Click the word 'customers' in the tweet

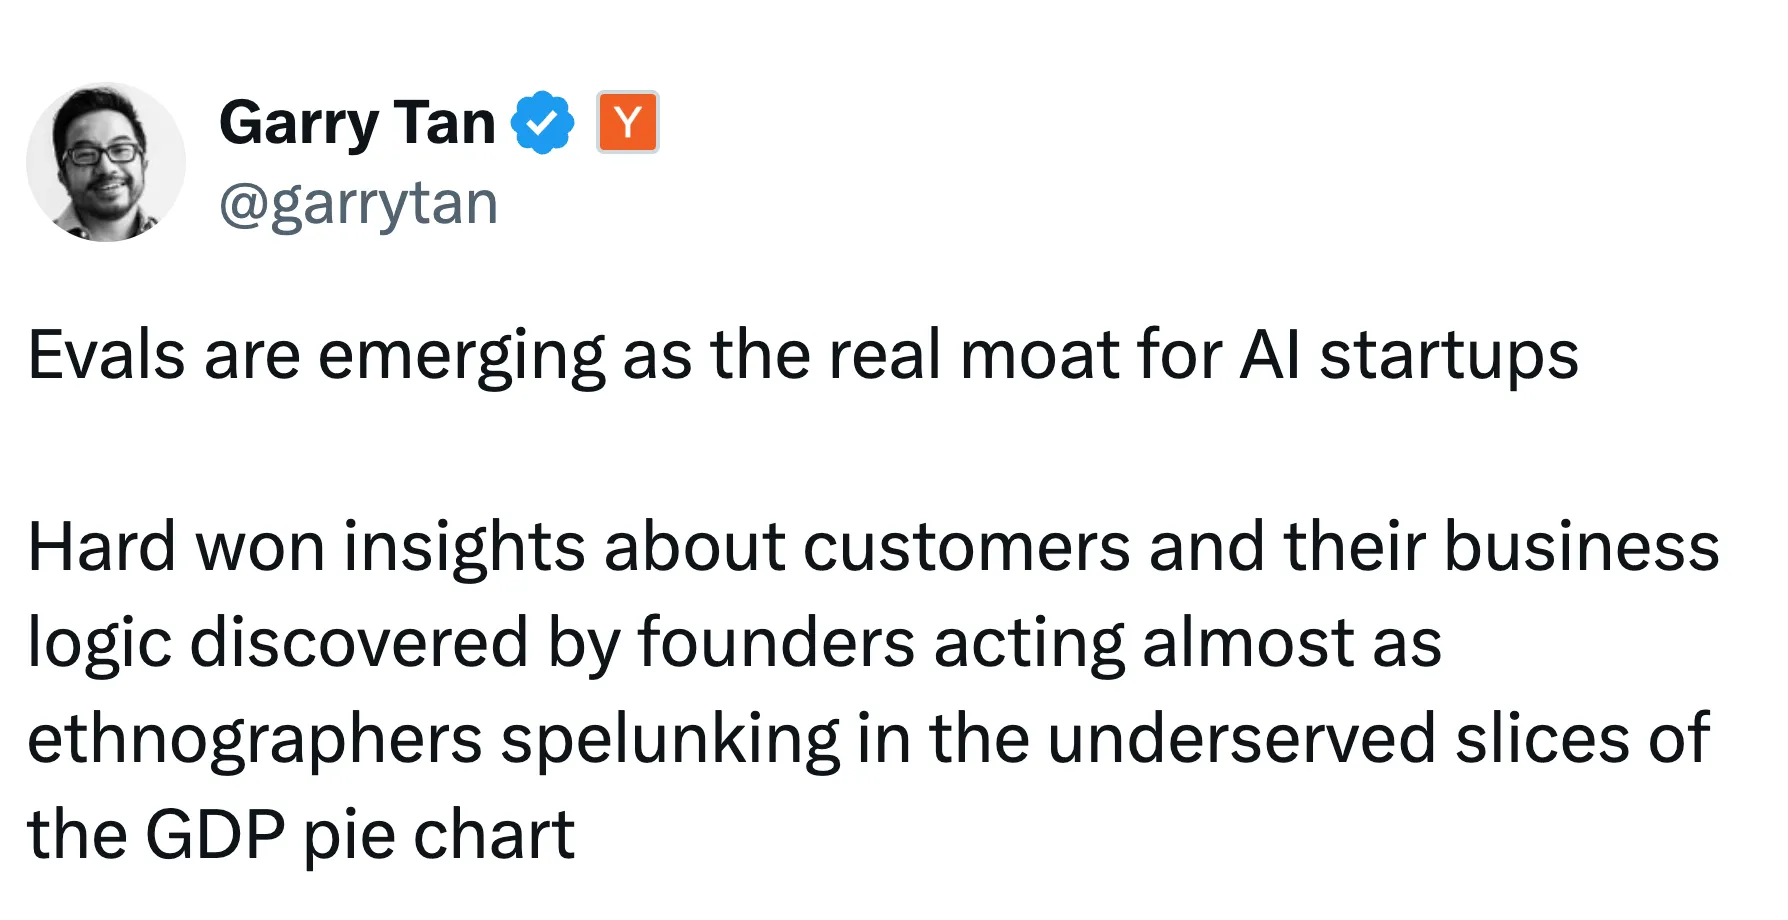967,548
